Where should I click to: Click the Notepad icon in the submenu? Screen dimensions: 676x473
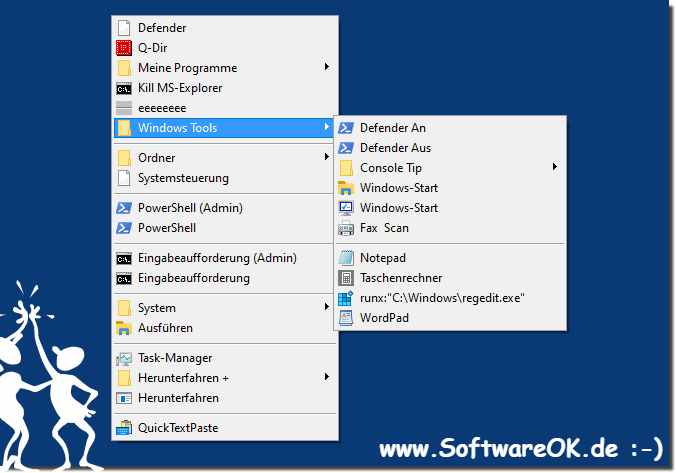click(x=346, y=258)
